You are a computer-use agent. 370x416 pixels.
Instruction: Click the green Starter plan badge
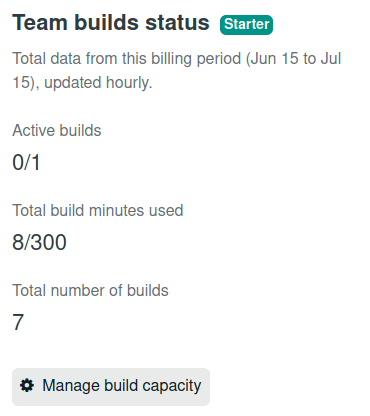pyautogui.click(x=246, y=25)
